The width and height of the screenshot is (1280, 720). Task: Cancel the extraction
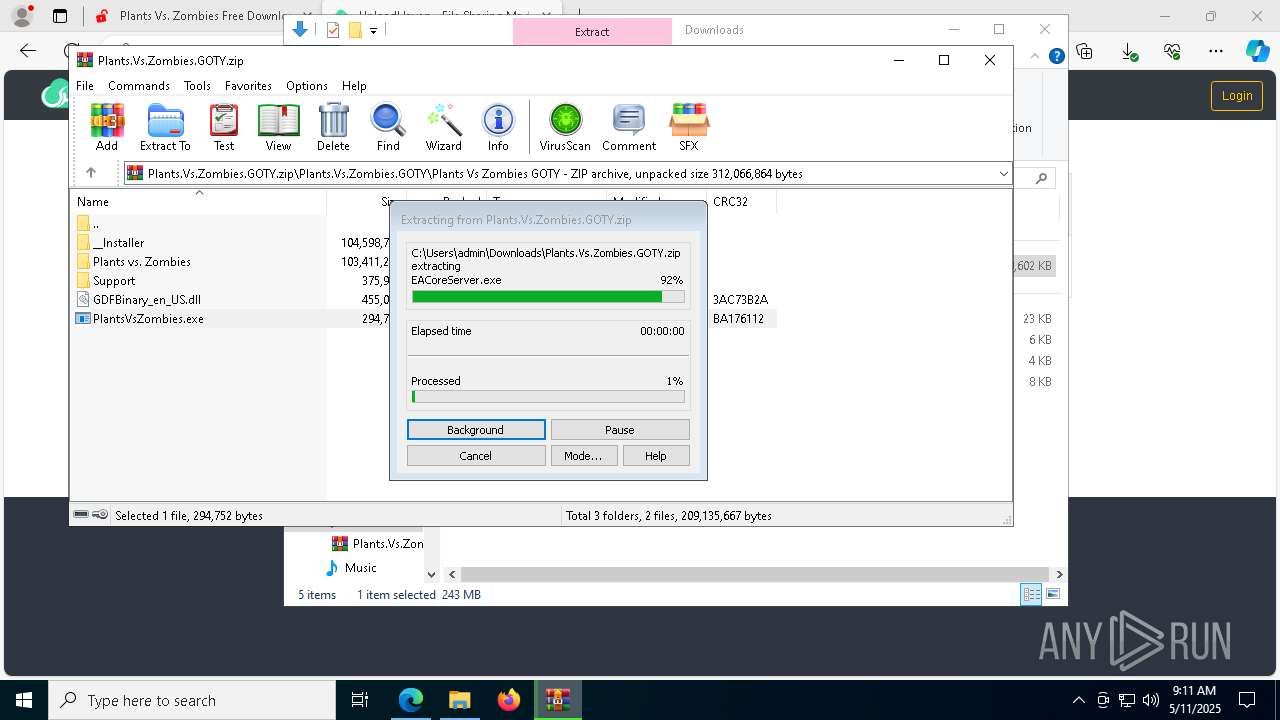[x=476, y=455]
